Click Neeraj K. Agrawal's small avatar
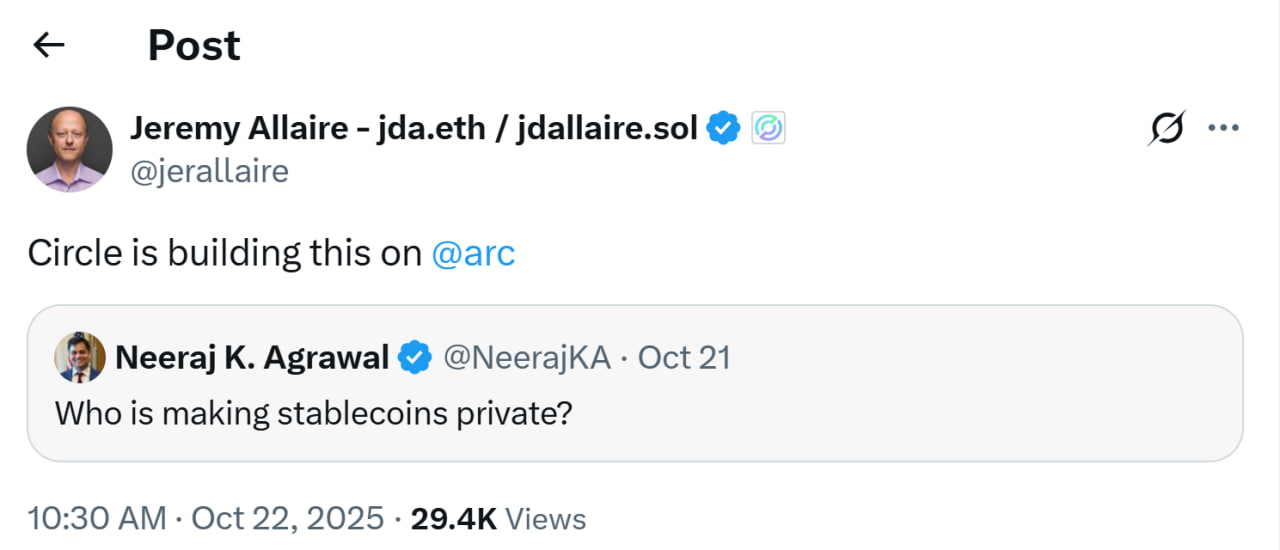The image size is (1280, 550). tap(80, 357)
